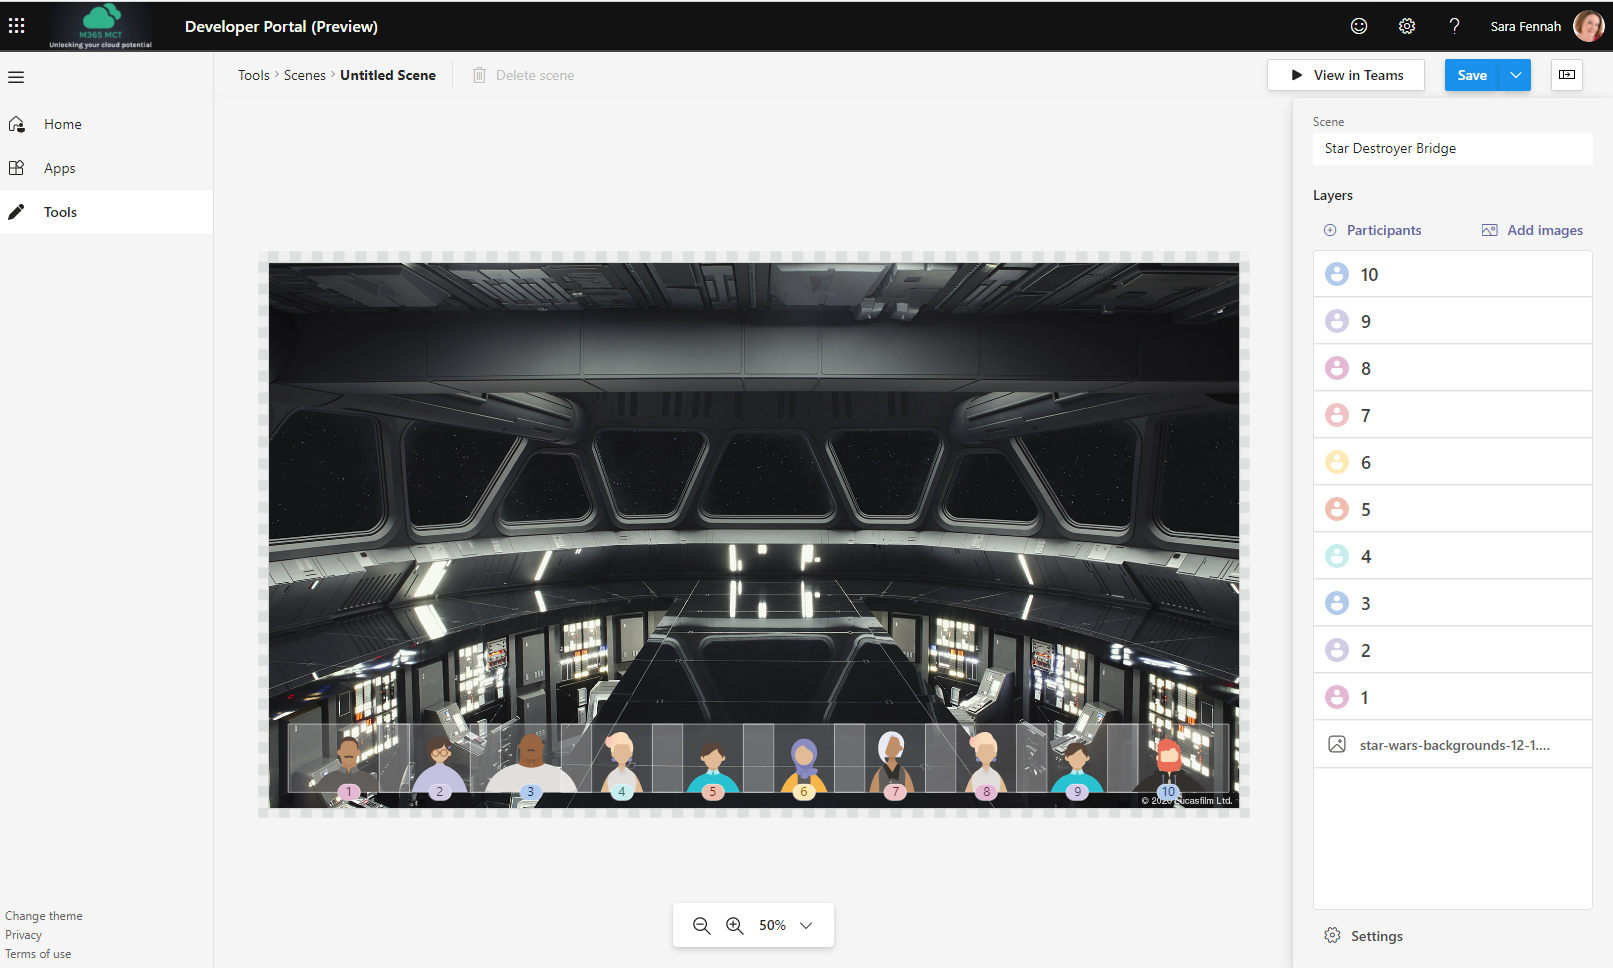The image size is (1613, 968).
Task: Open the Participants layer tool
Action: (1371, 230)
